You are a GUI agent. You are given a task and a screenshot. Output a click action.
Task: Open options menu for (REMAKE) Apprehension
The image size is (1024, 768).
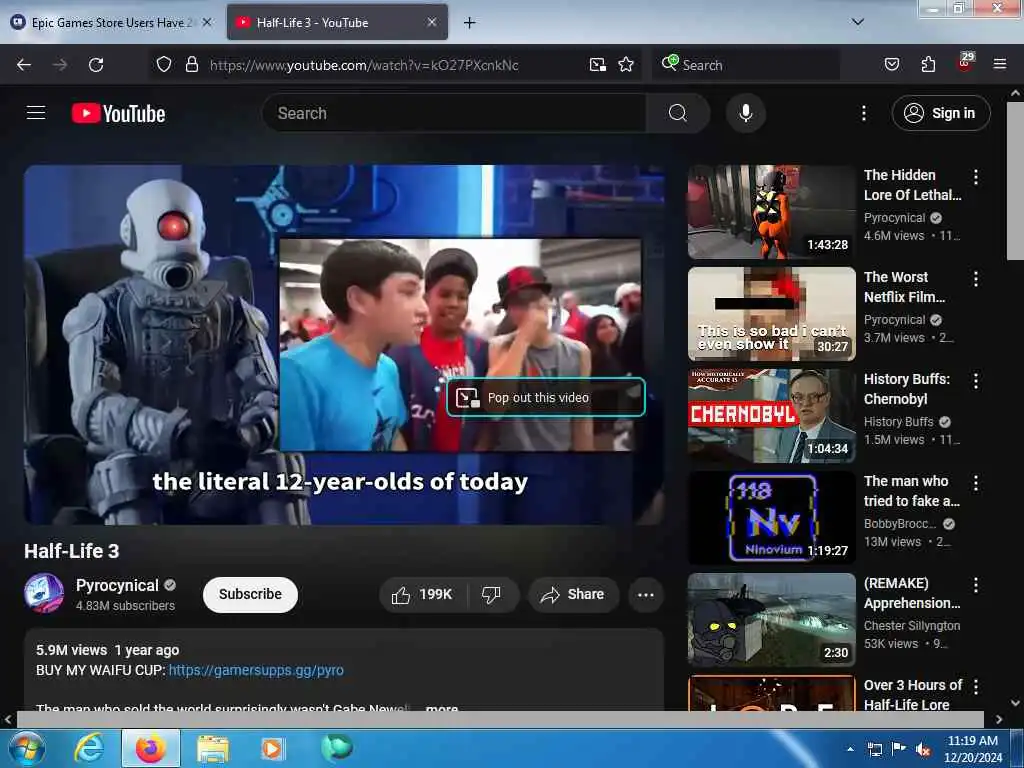pos(976,584)
